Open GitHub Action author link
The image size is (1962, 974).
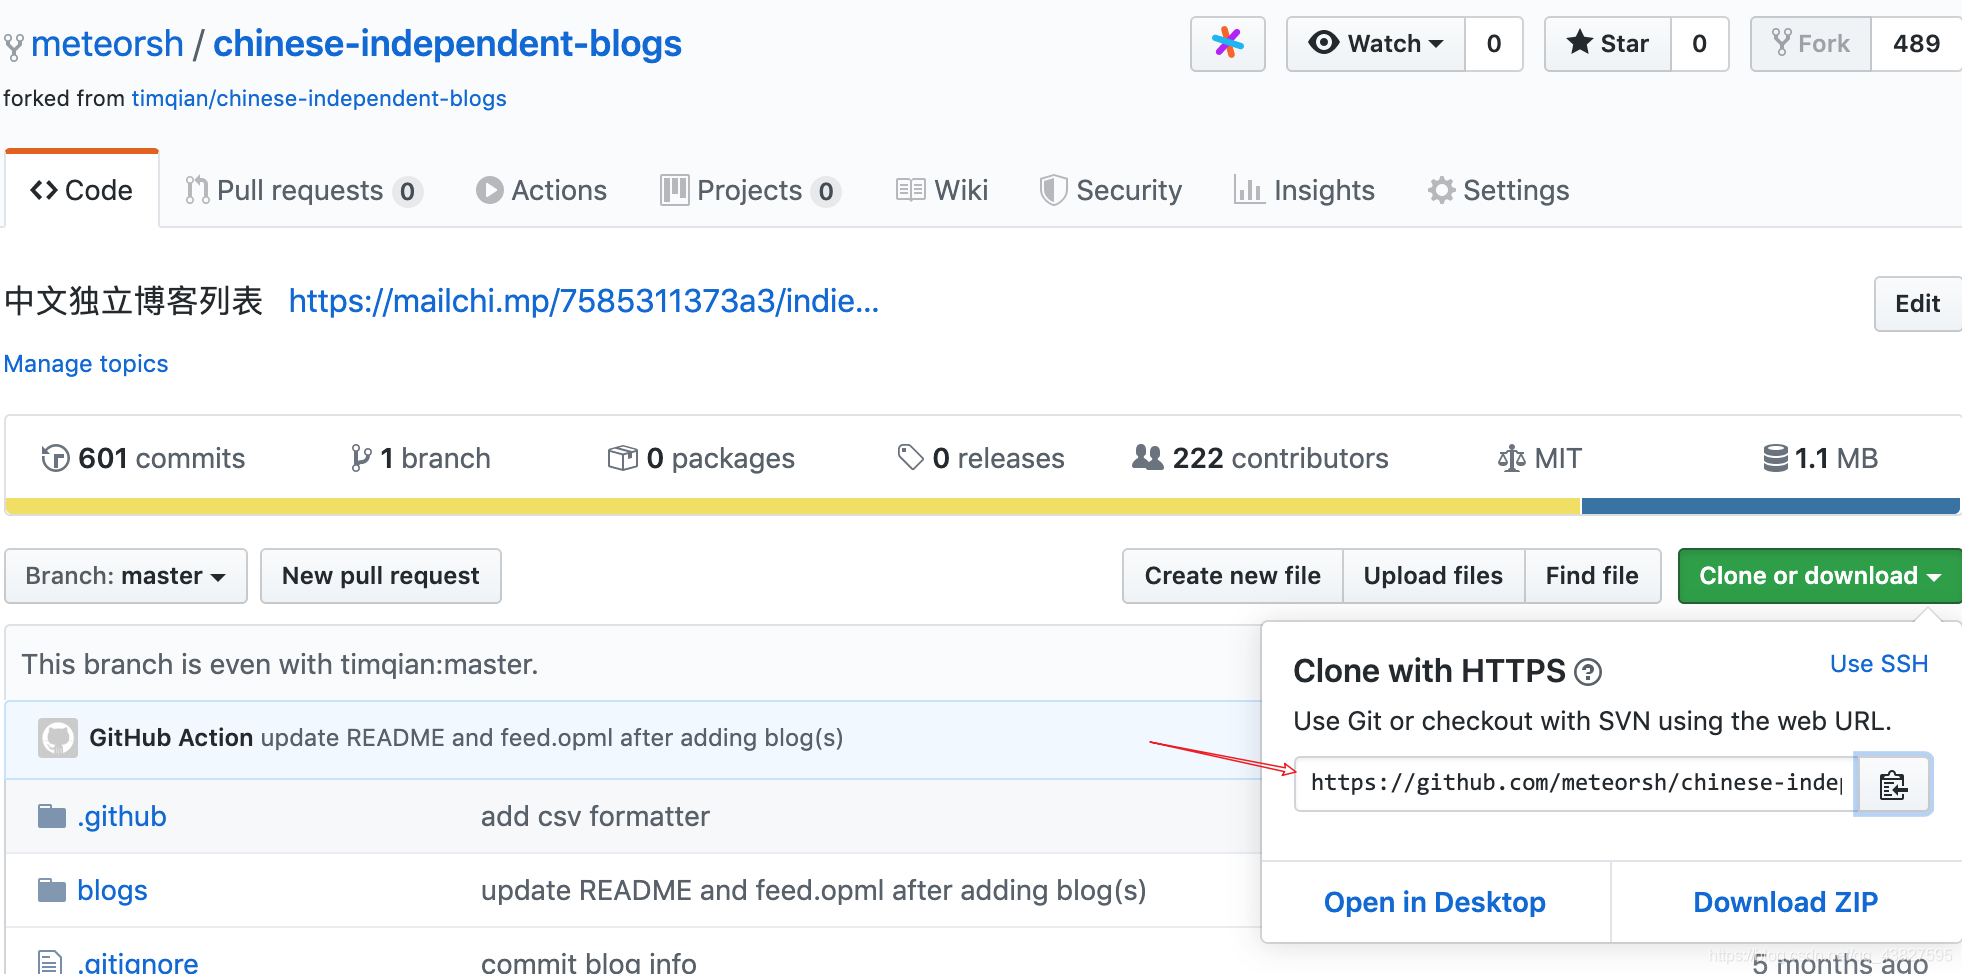click(171, 738)
